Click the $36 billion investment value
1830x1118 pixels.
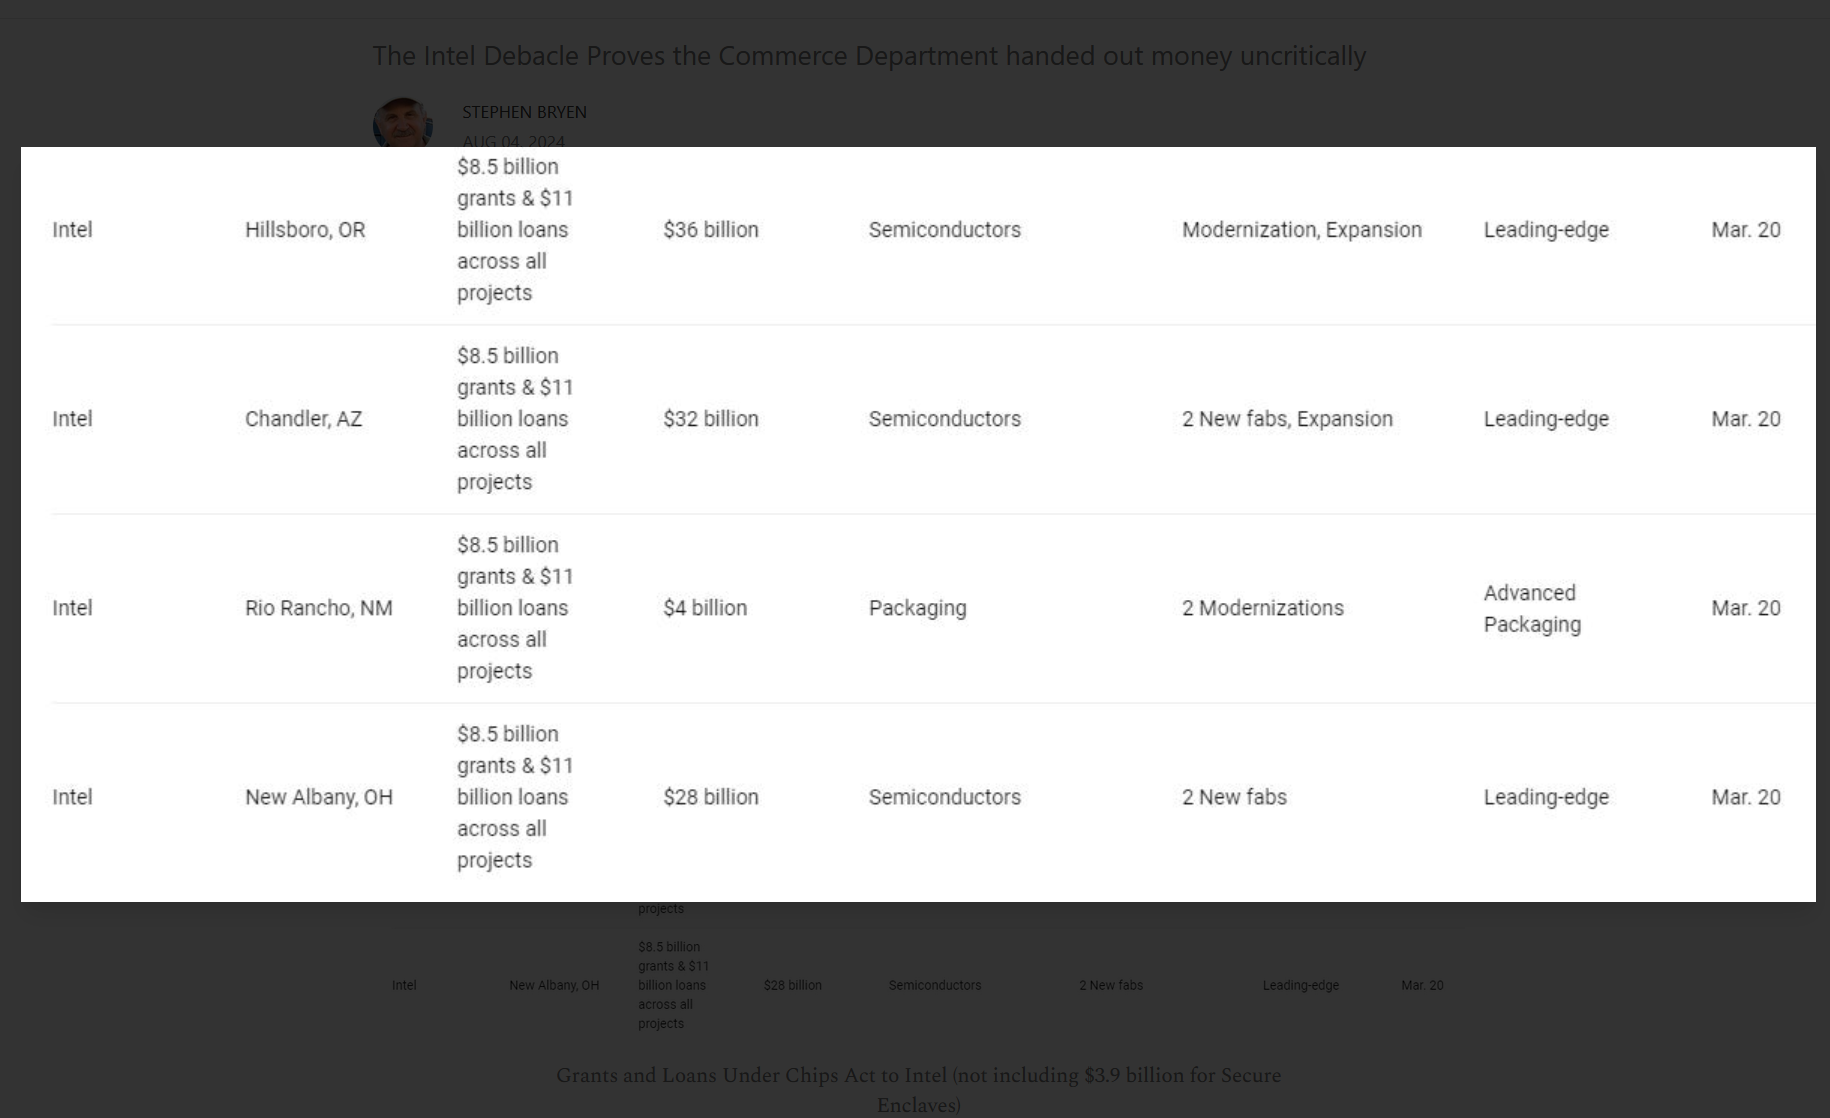(710, 230)
